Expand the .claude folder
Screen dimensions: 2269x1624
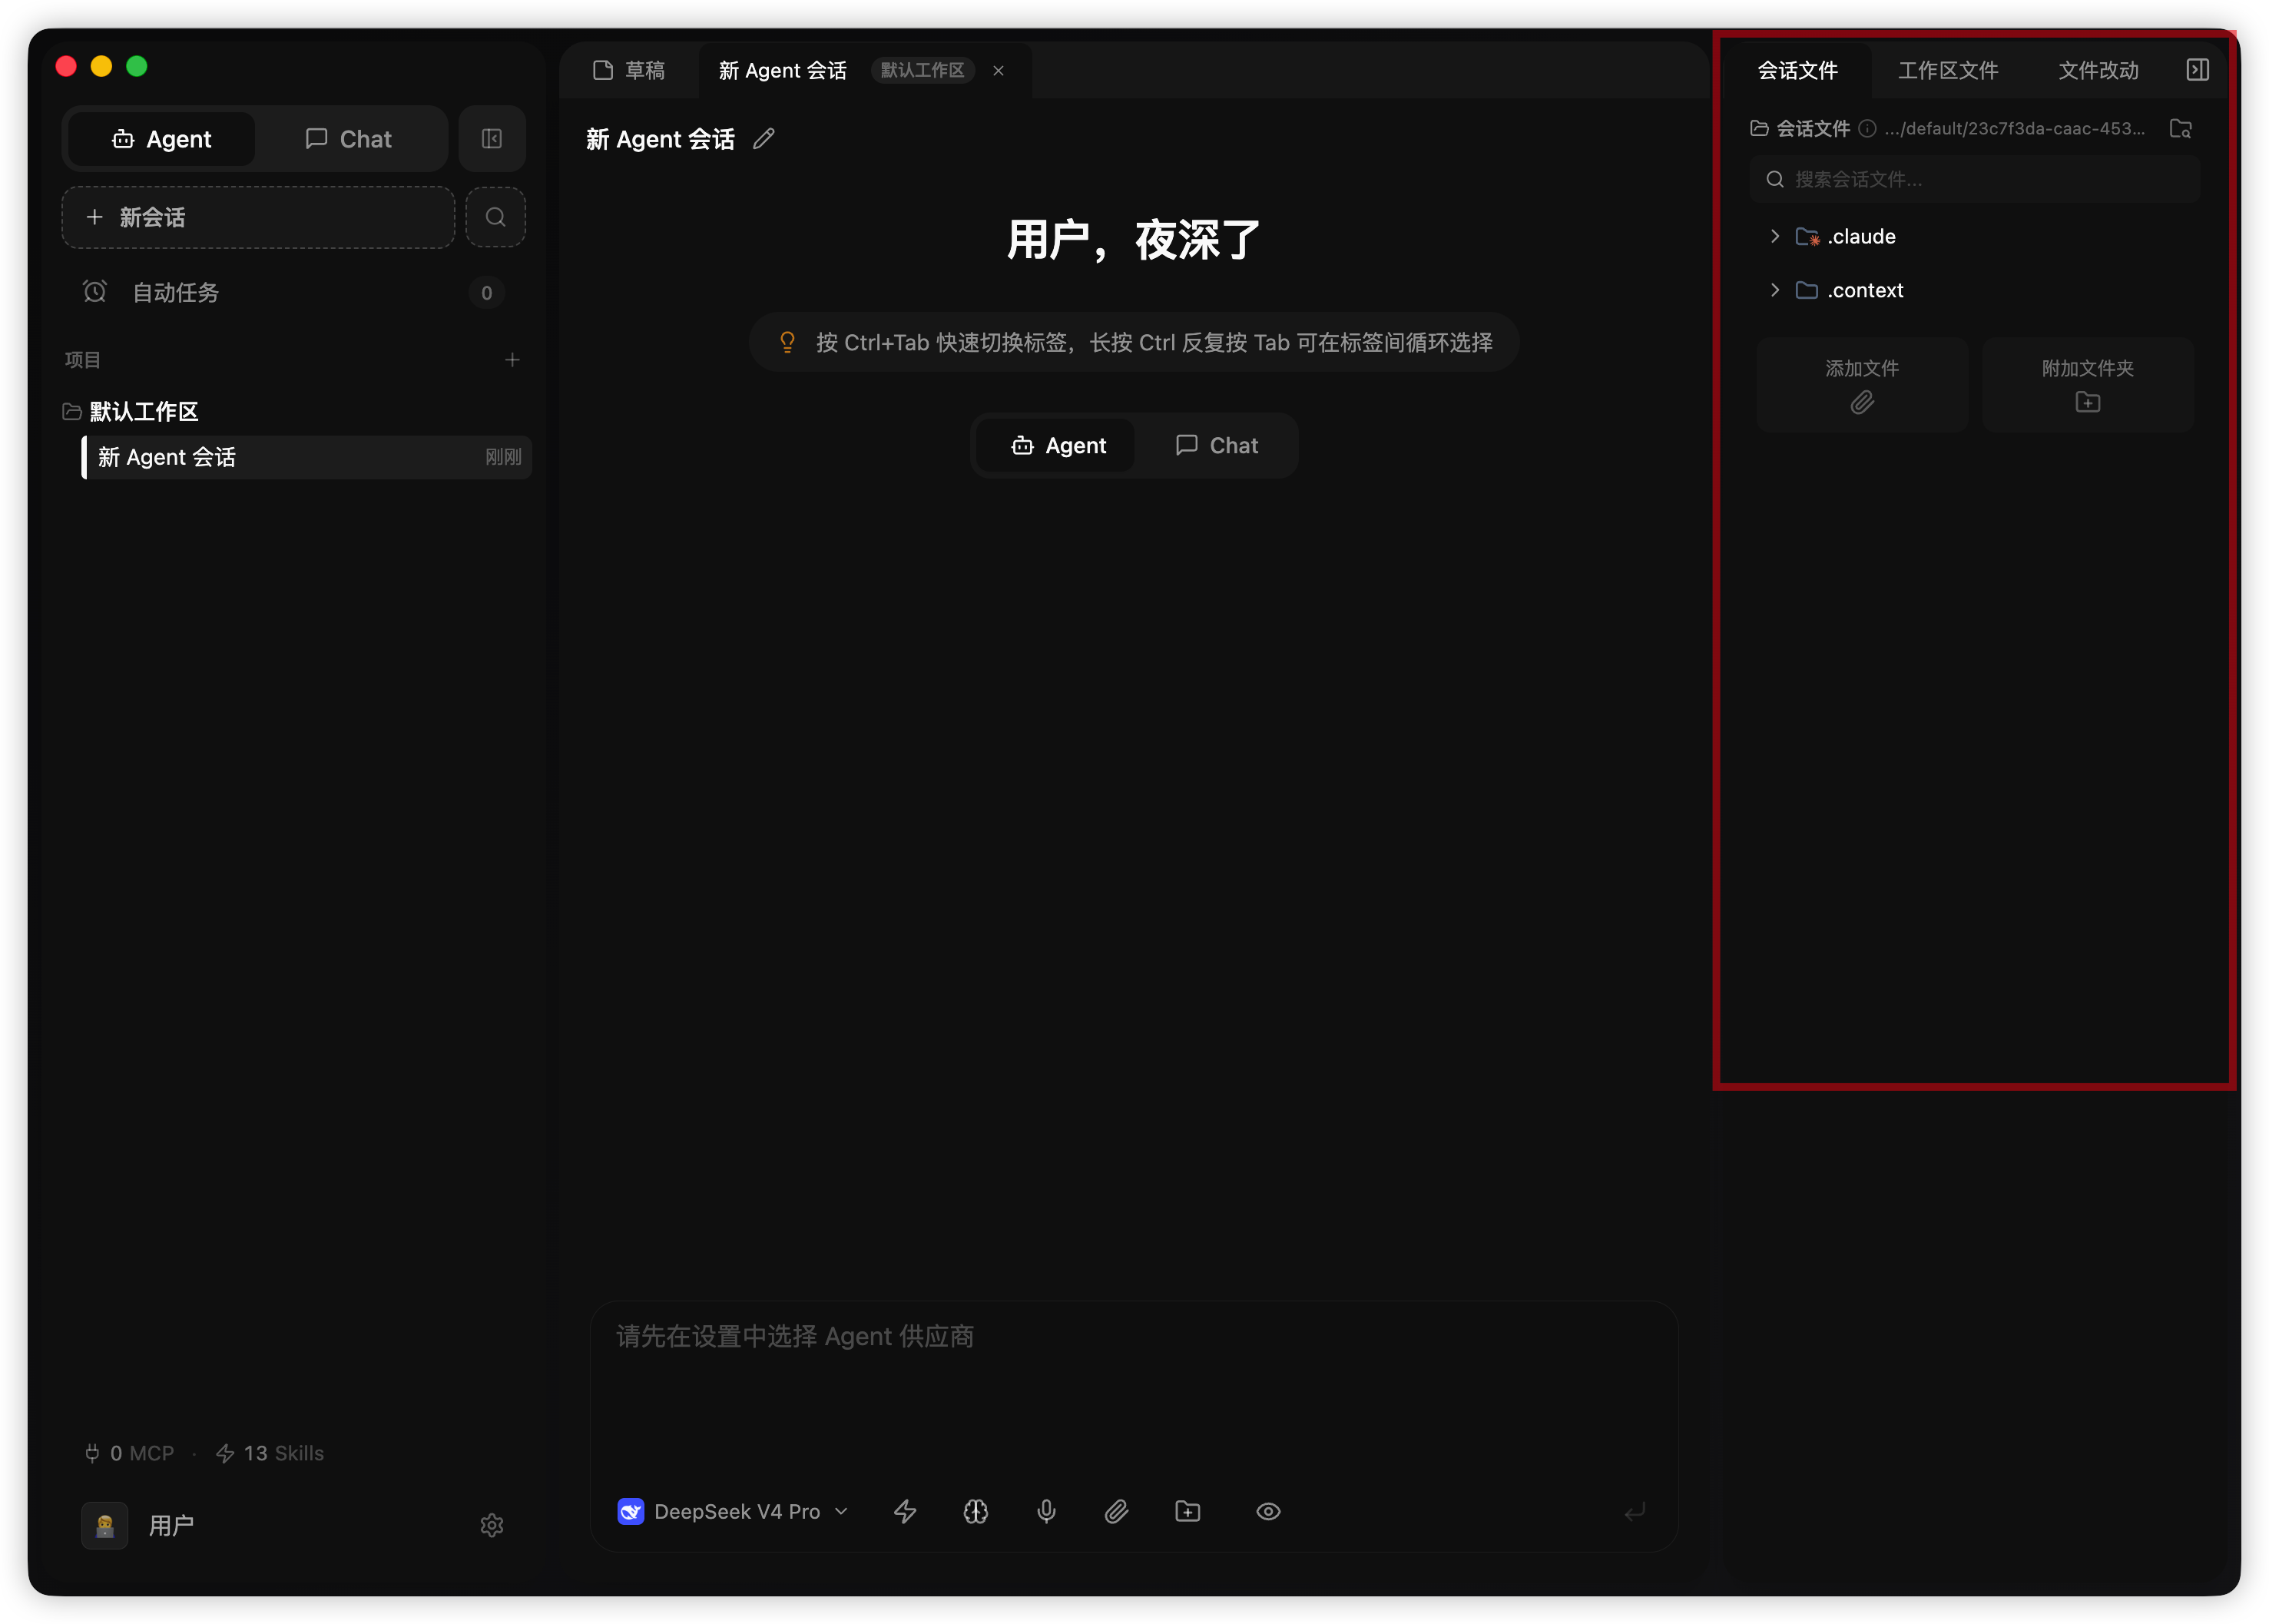(x=1774, y=236)
